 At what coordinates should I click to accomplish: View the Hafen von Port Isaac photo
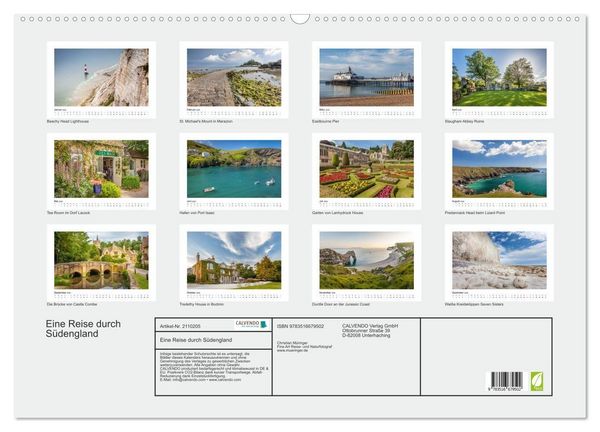(234, 169)
